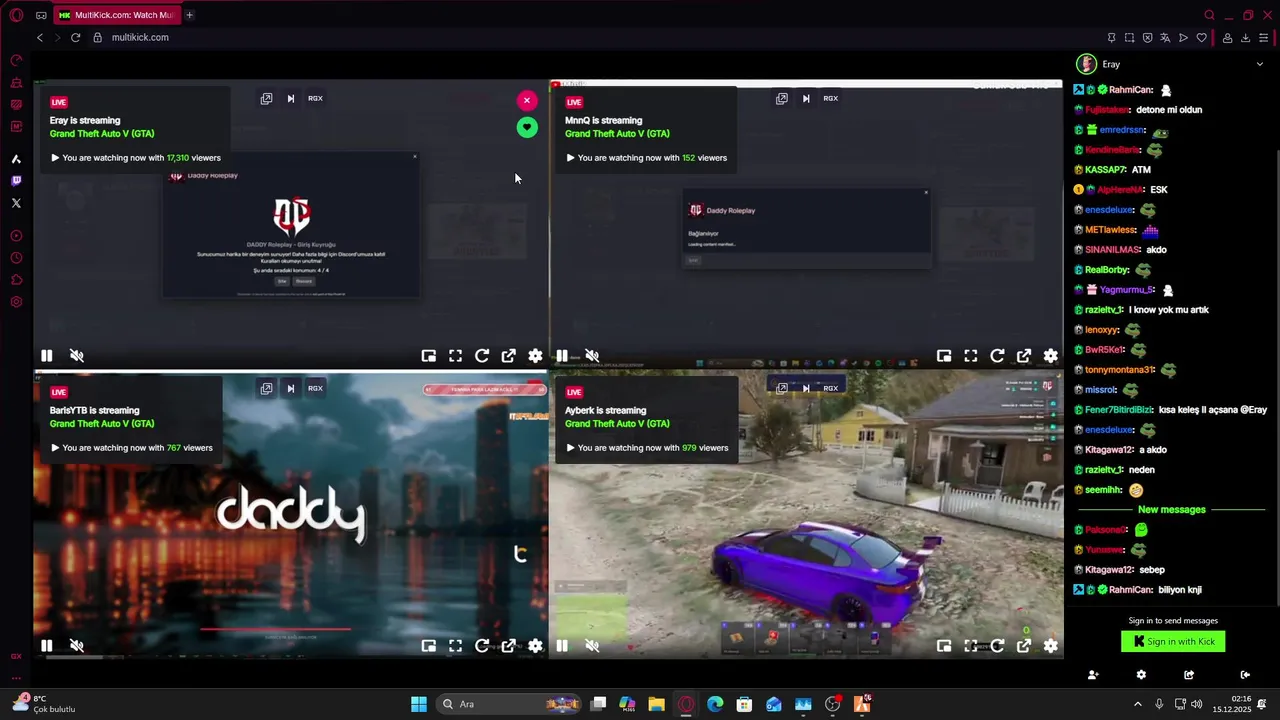
Task: Show hidden system tray icons
Action: (x=1137, y=704)
